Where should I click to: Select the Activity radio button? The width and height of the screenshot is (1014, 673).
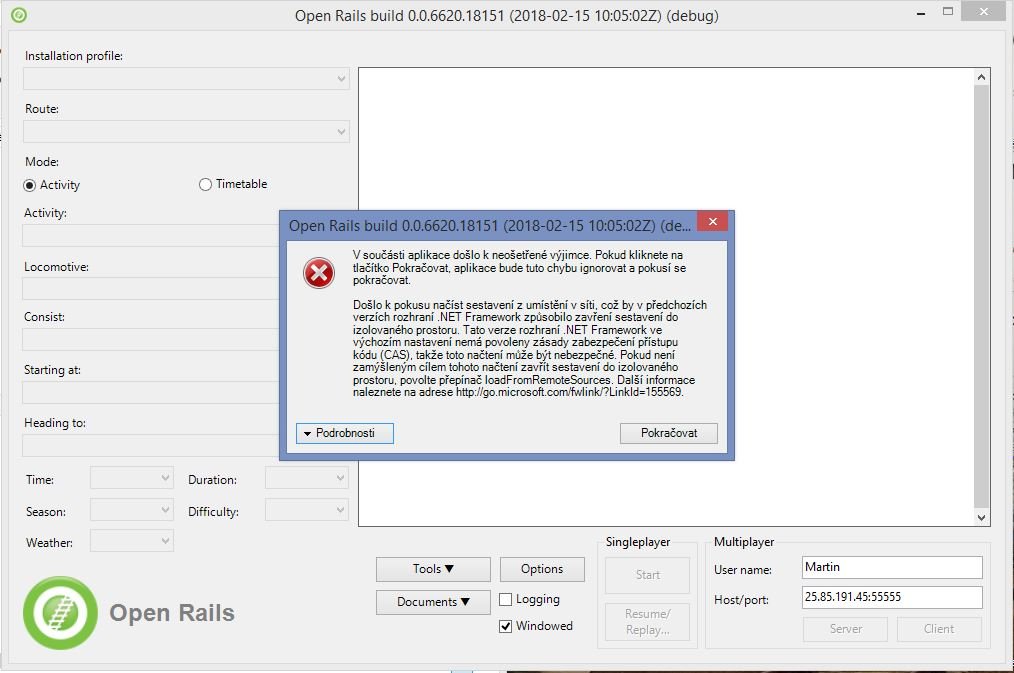click(30, 185)
